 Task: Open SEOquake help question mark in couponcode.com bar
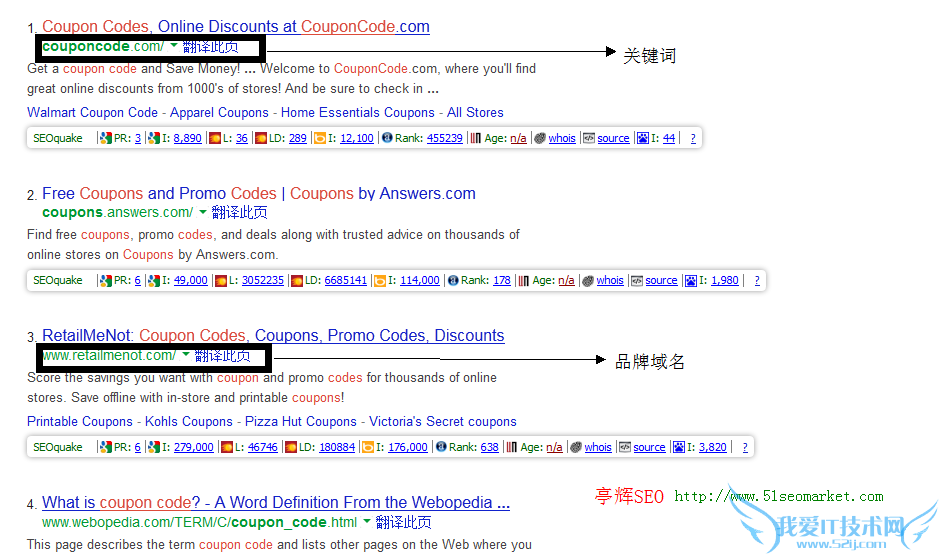(693, 138)
